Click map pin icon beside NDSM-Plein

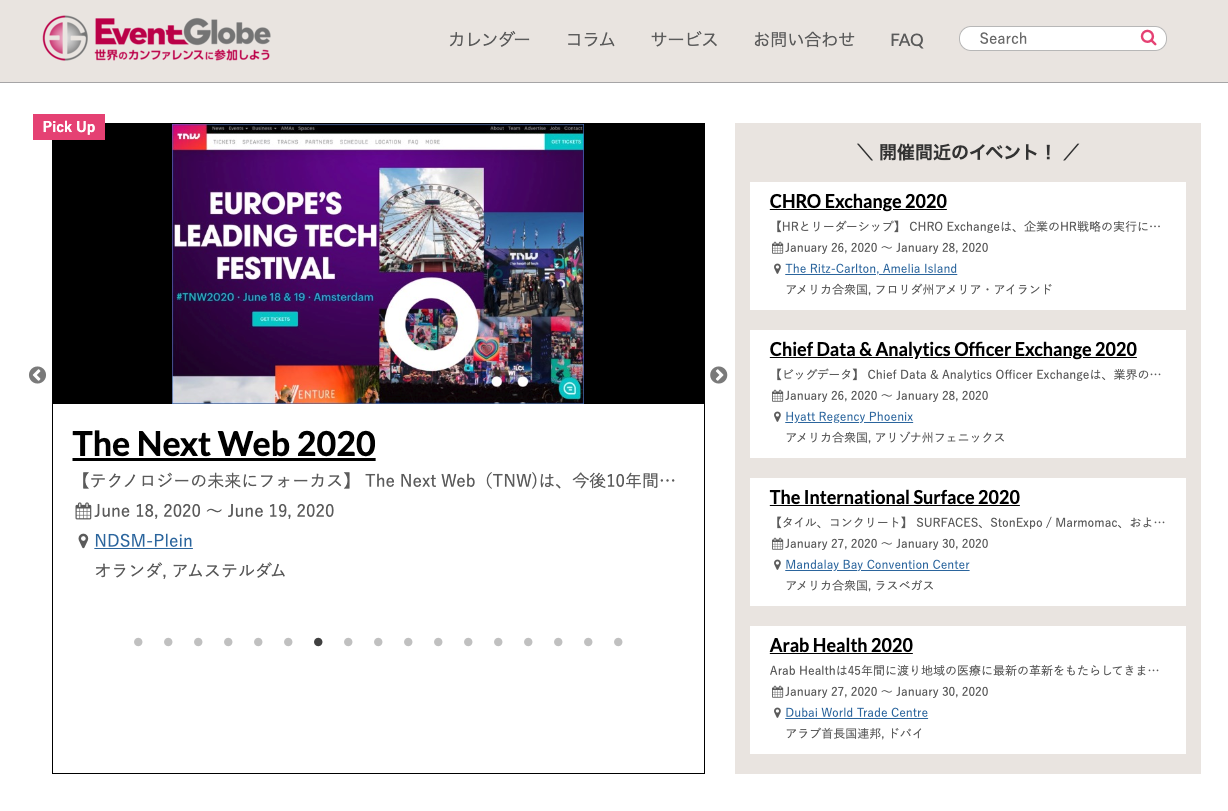pyautogui.click(x=83, y=541)
